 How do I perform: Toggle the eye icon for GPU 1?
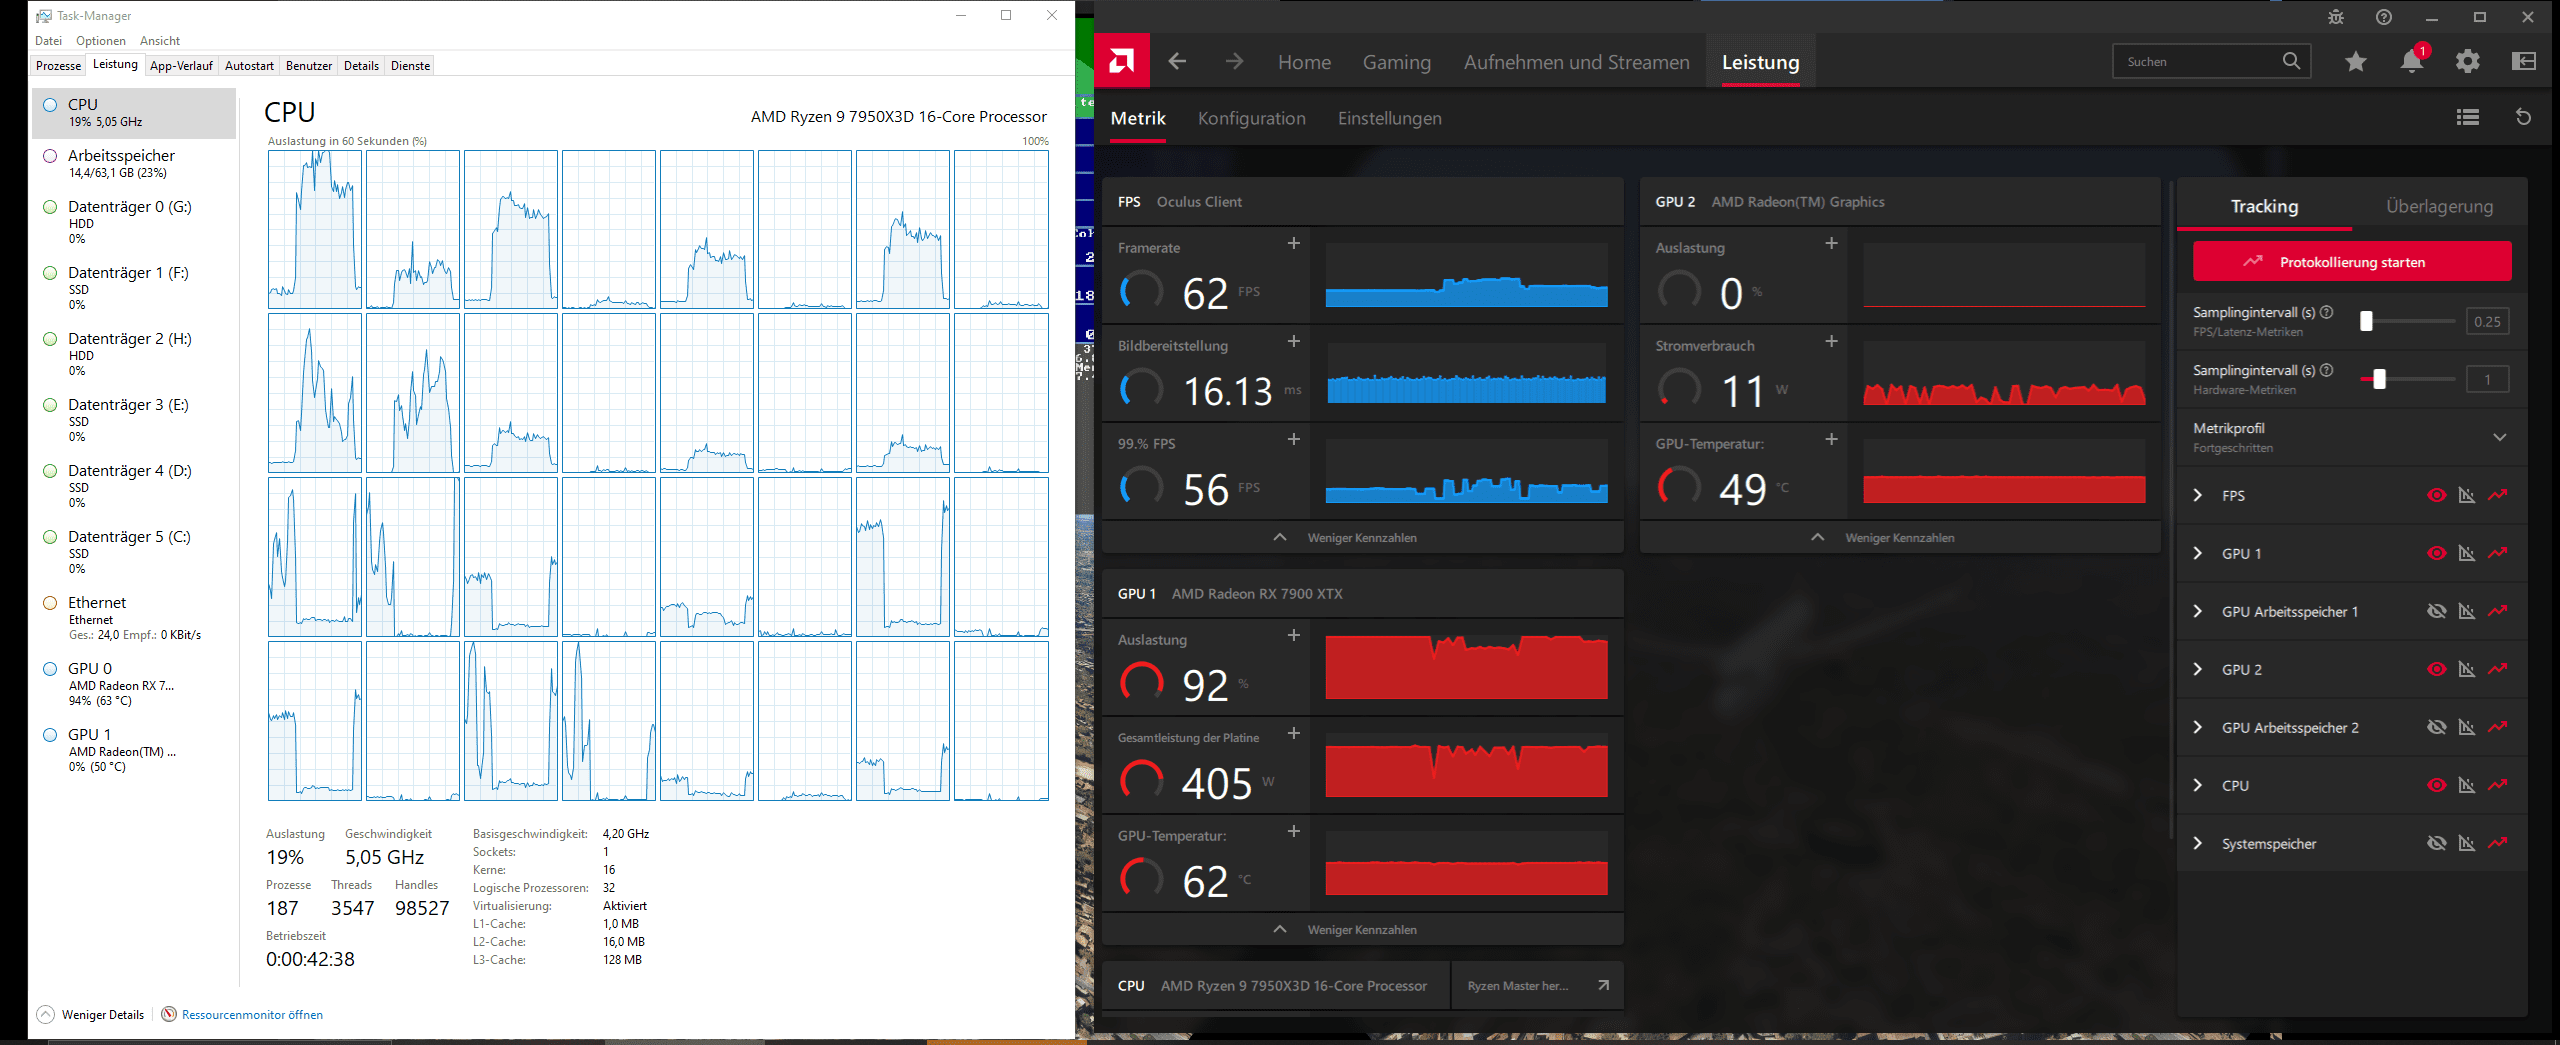(x=2437, y=553)
